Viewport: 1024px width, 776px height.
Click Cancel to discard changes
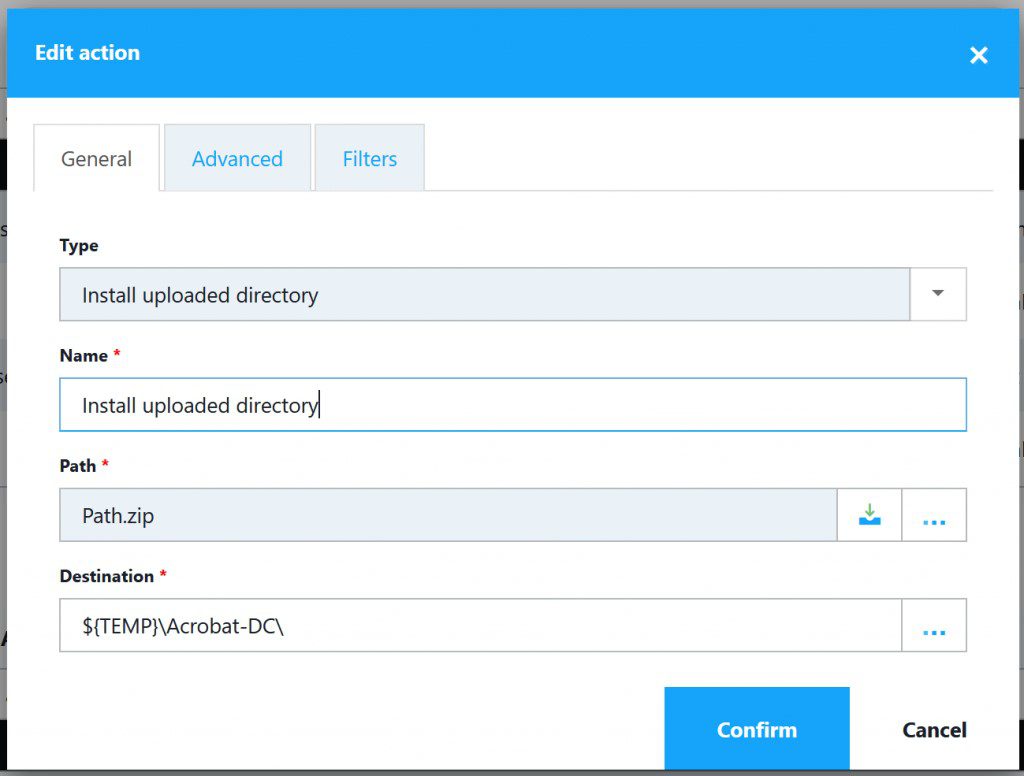coord(933,729)
